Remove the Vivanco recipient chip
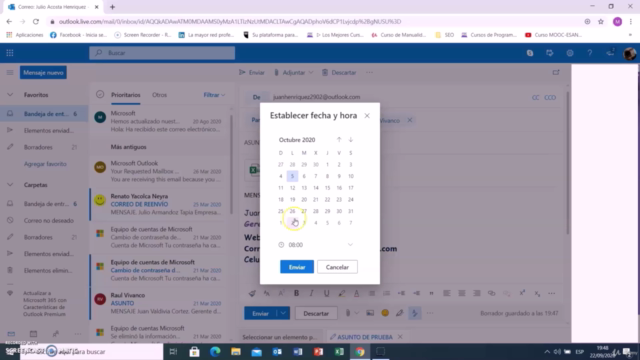Screen dimensions: 640x360 tap(409, 120)
